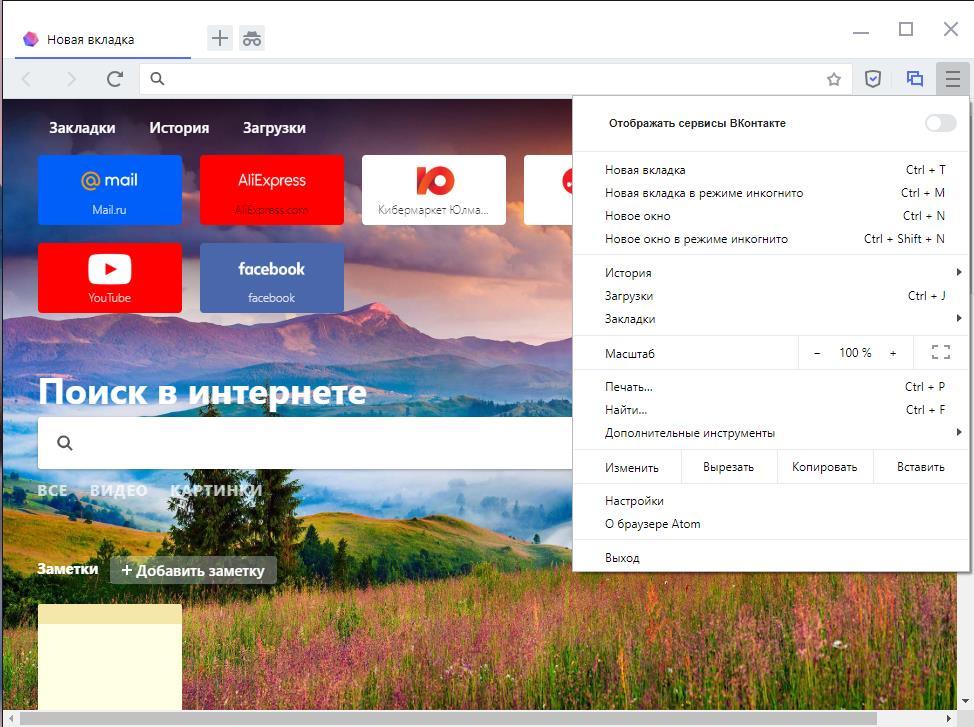The height and width of the screenshot is (727, 974).
Task: Click the overlapping windows toolbar icon
Action: [914, 79]
